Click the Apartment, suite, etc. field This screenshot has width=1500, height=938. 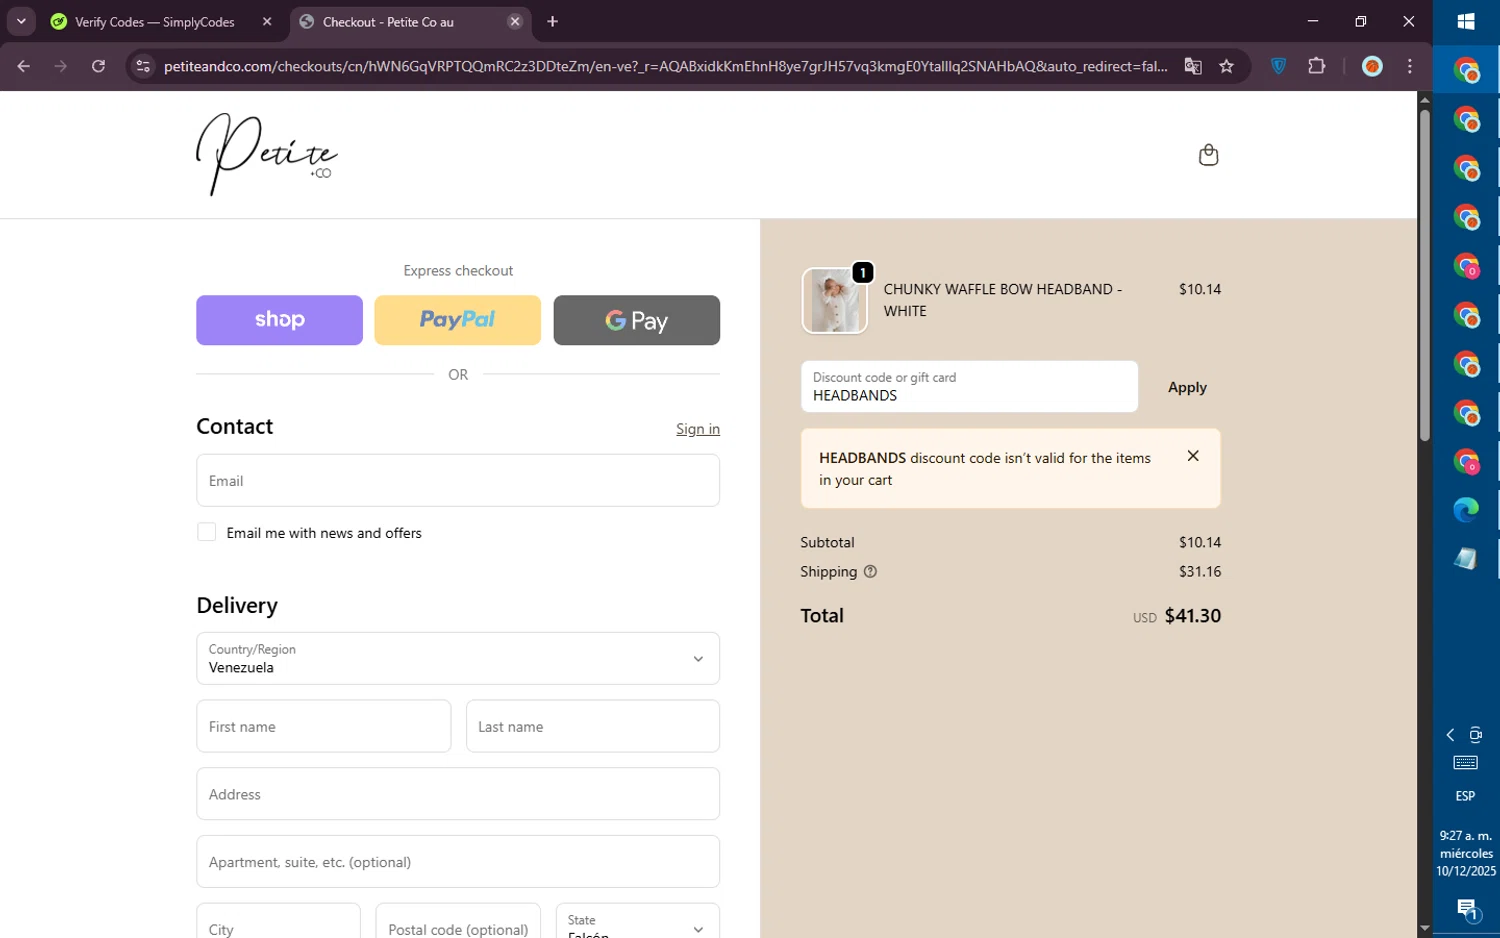coord(458,861)
